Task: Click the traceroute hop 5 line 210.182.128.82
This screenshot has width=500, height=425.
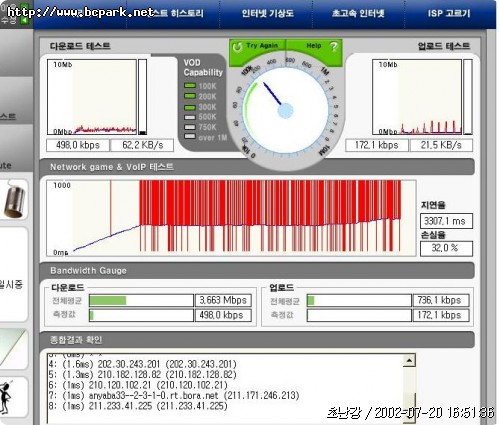Action: pos(143,375)
